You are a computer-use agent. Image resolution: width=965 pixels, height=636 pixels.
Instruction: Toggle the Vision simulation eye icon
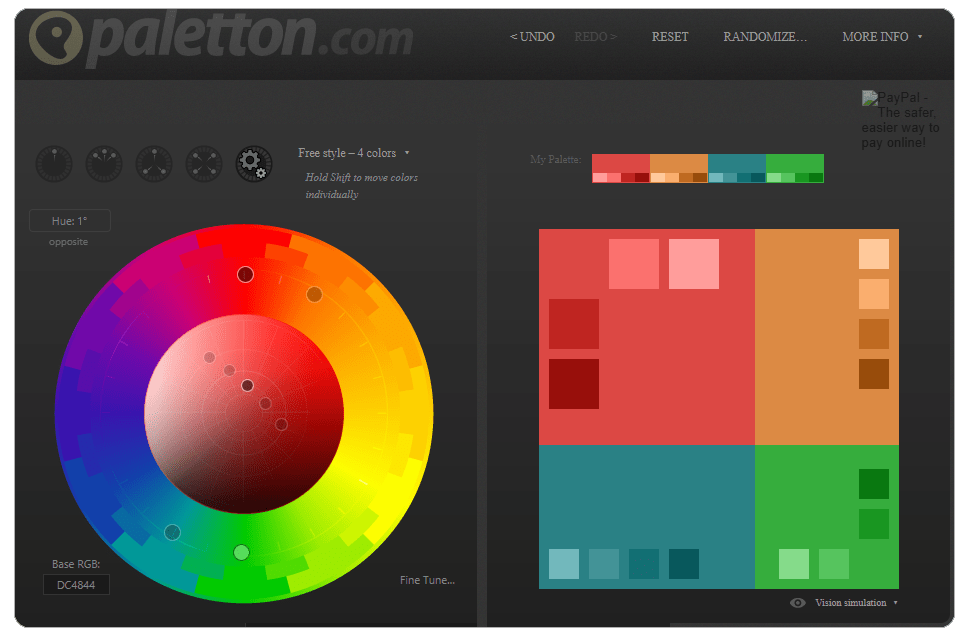(798, 603)
